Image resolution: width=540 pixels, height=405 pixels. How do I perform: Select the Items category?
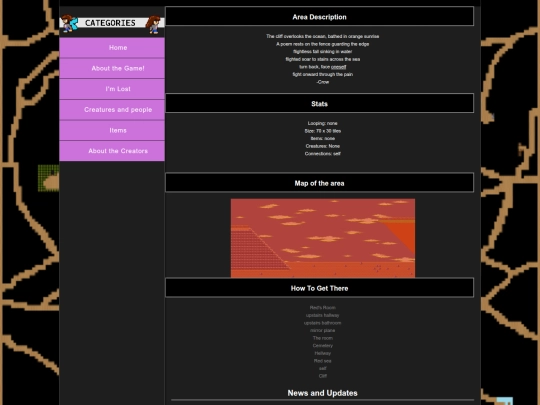click(x=112, y=130)
